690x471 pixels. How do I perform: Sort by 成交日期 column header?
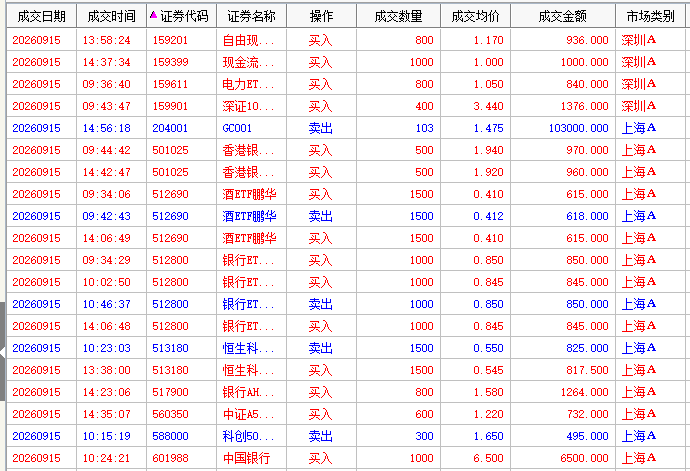[x=41, y=16]
